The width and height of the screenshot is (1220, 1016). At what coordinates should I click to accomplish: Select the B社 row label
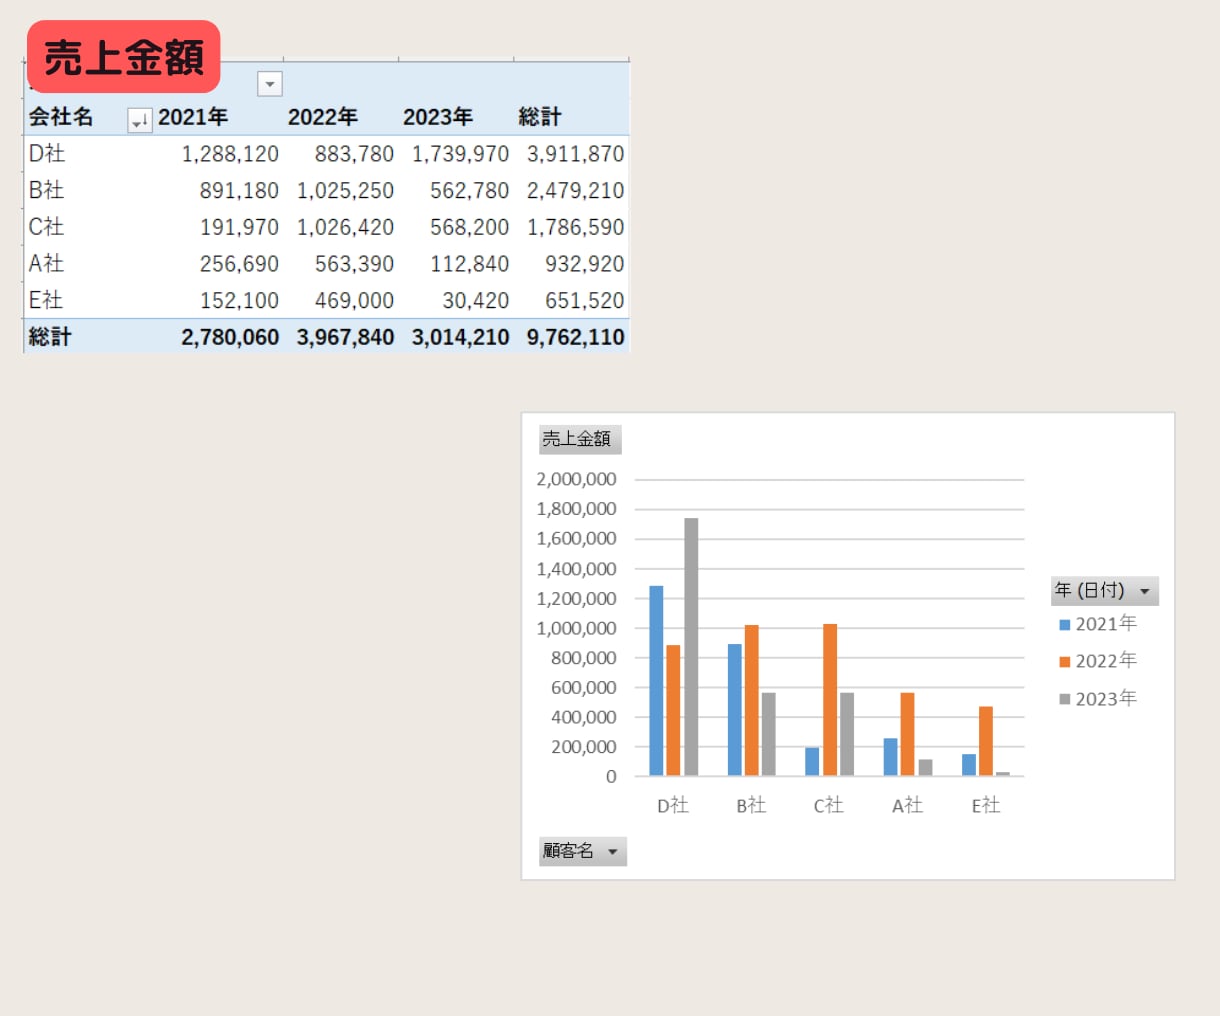(47, 190)
